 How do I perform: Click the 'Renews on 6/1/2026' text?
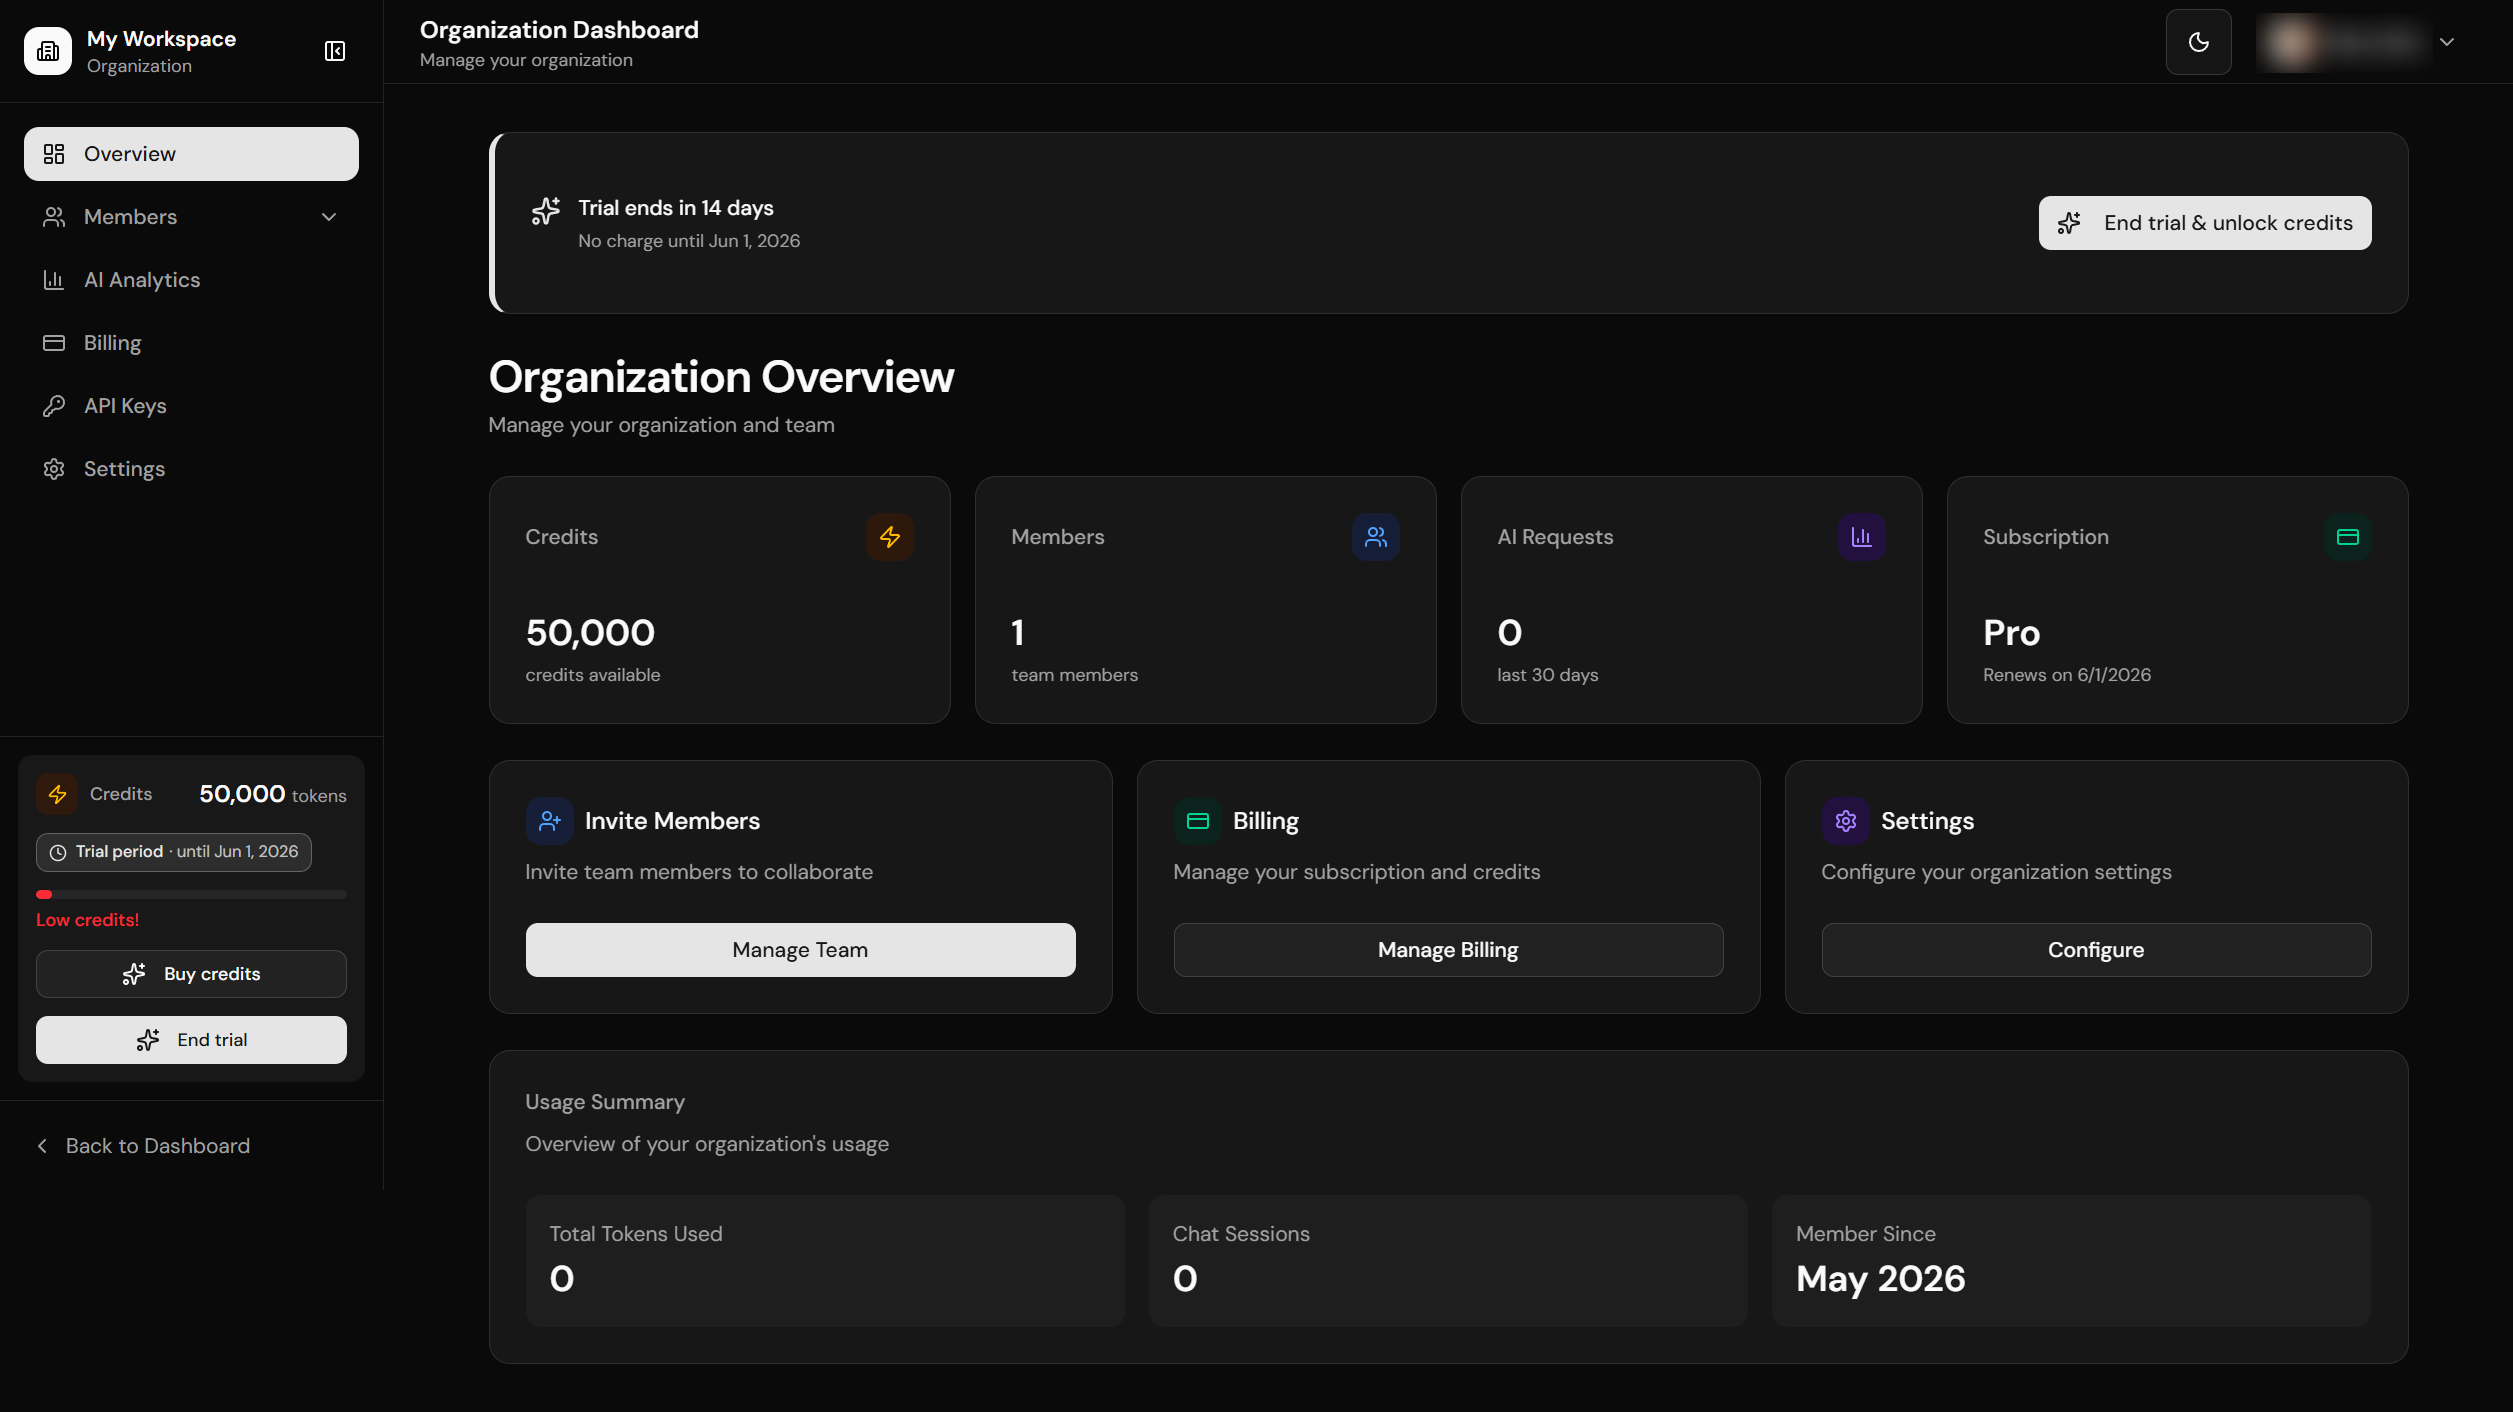coord(2067,675)
